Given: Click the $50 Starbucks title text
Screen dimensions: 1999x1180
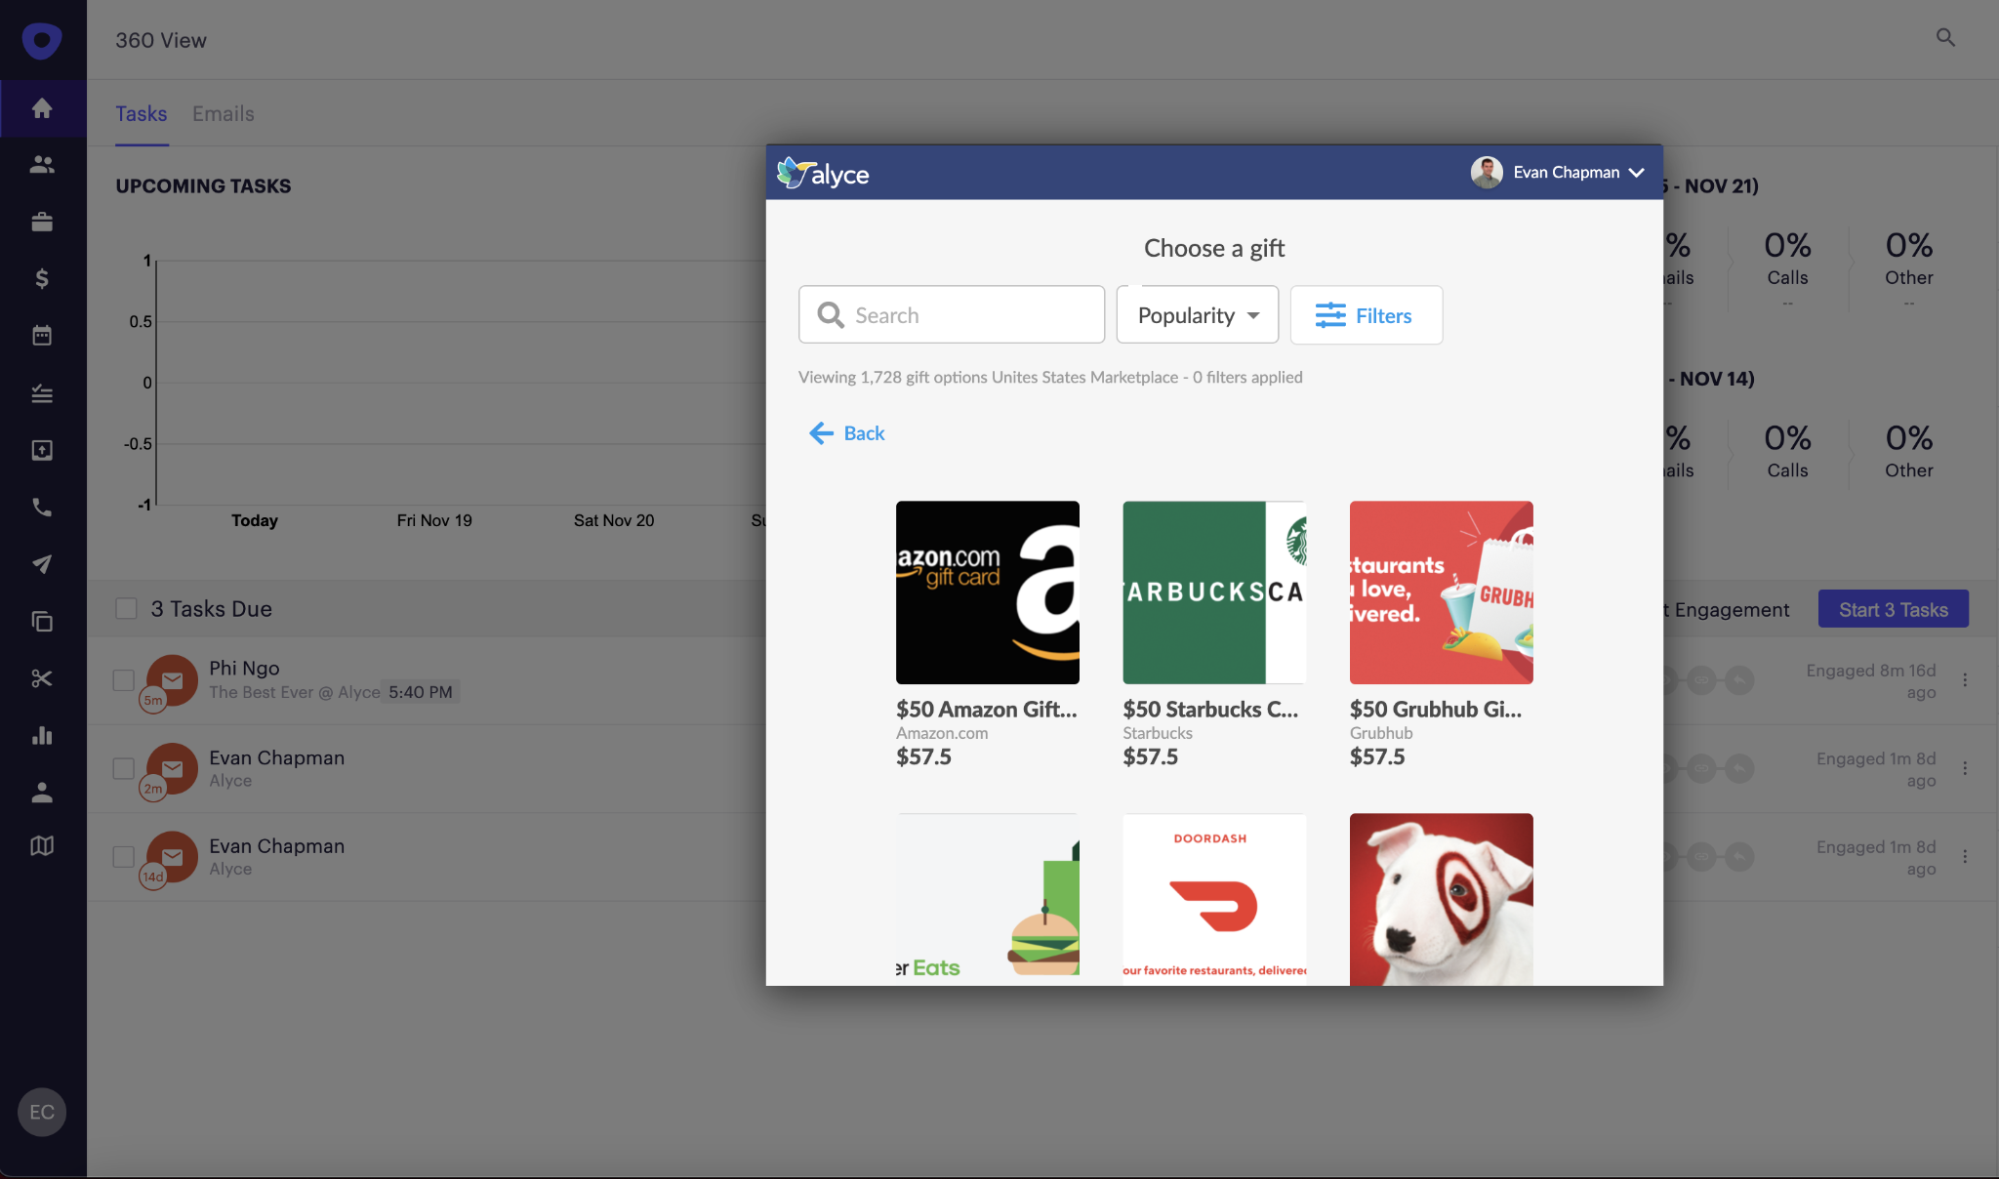Looking at the screenshot, I should pyautogui.click(x=1210, y=709).
